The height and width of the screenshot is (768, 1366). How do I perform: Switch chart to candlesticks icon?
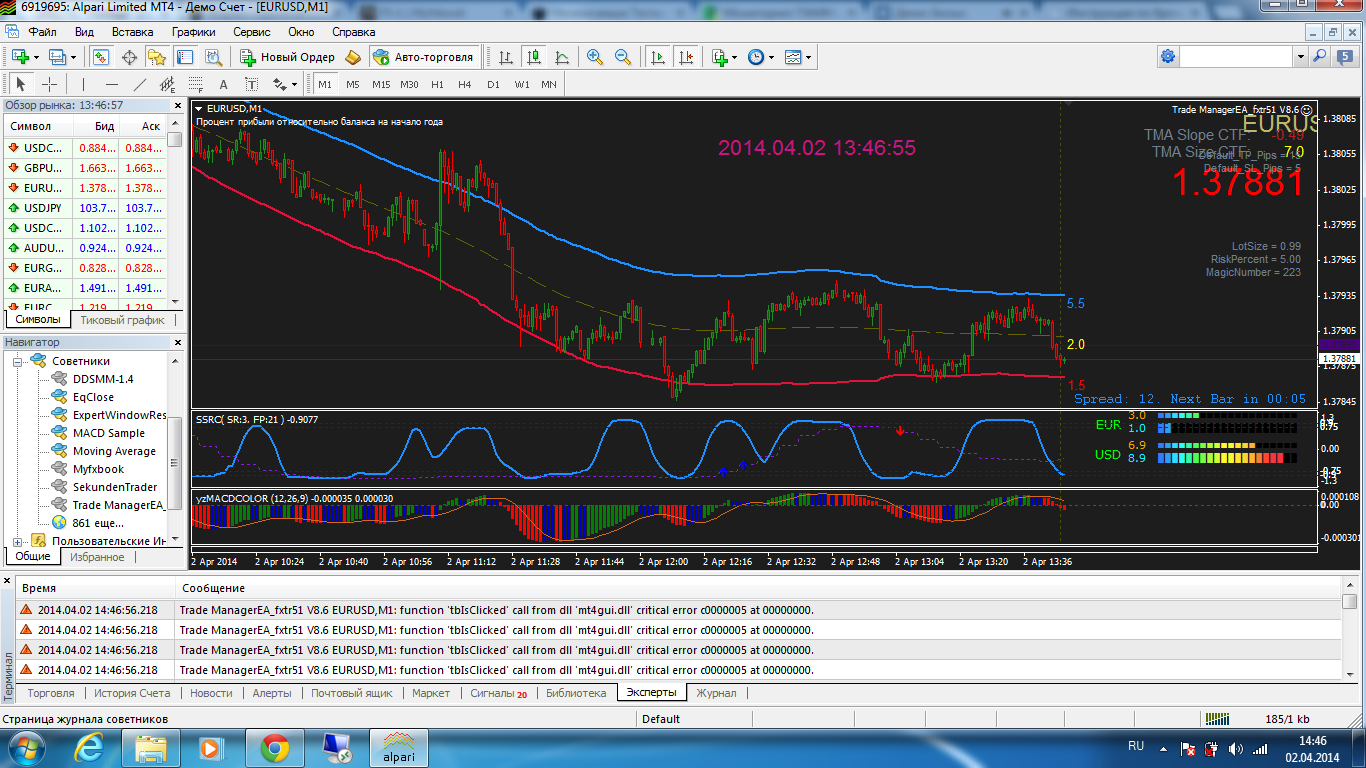(x=534, y=57)
